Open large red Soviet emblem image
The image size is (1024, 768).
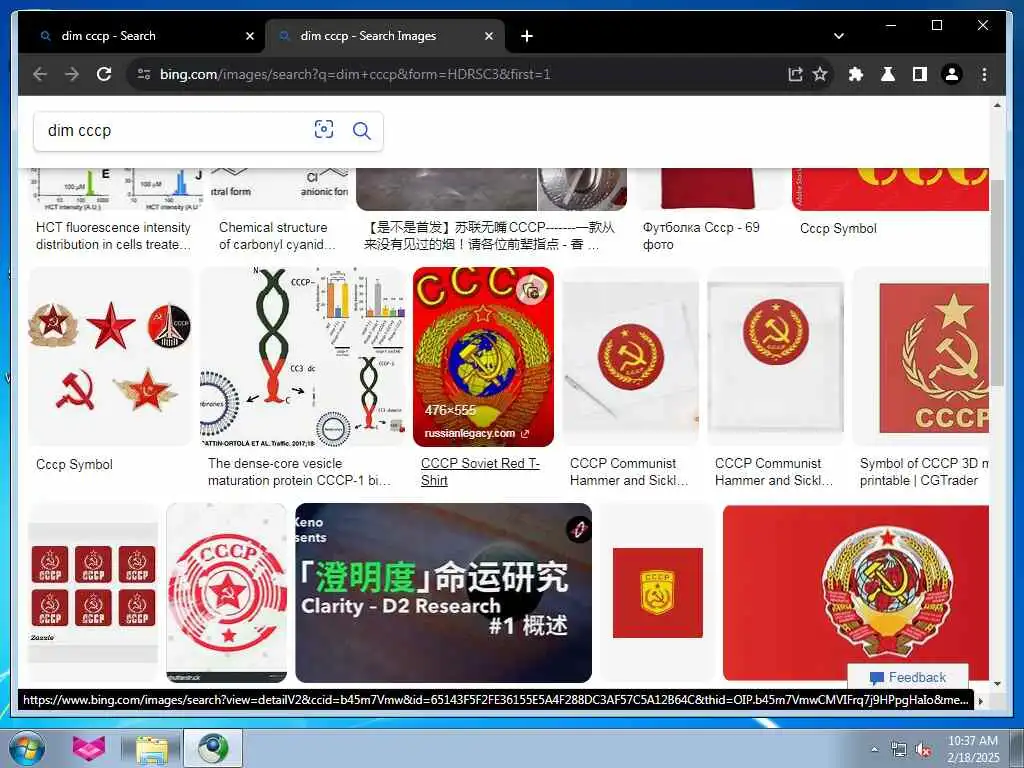pyautogui.click(x=856, y=592)
